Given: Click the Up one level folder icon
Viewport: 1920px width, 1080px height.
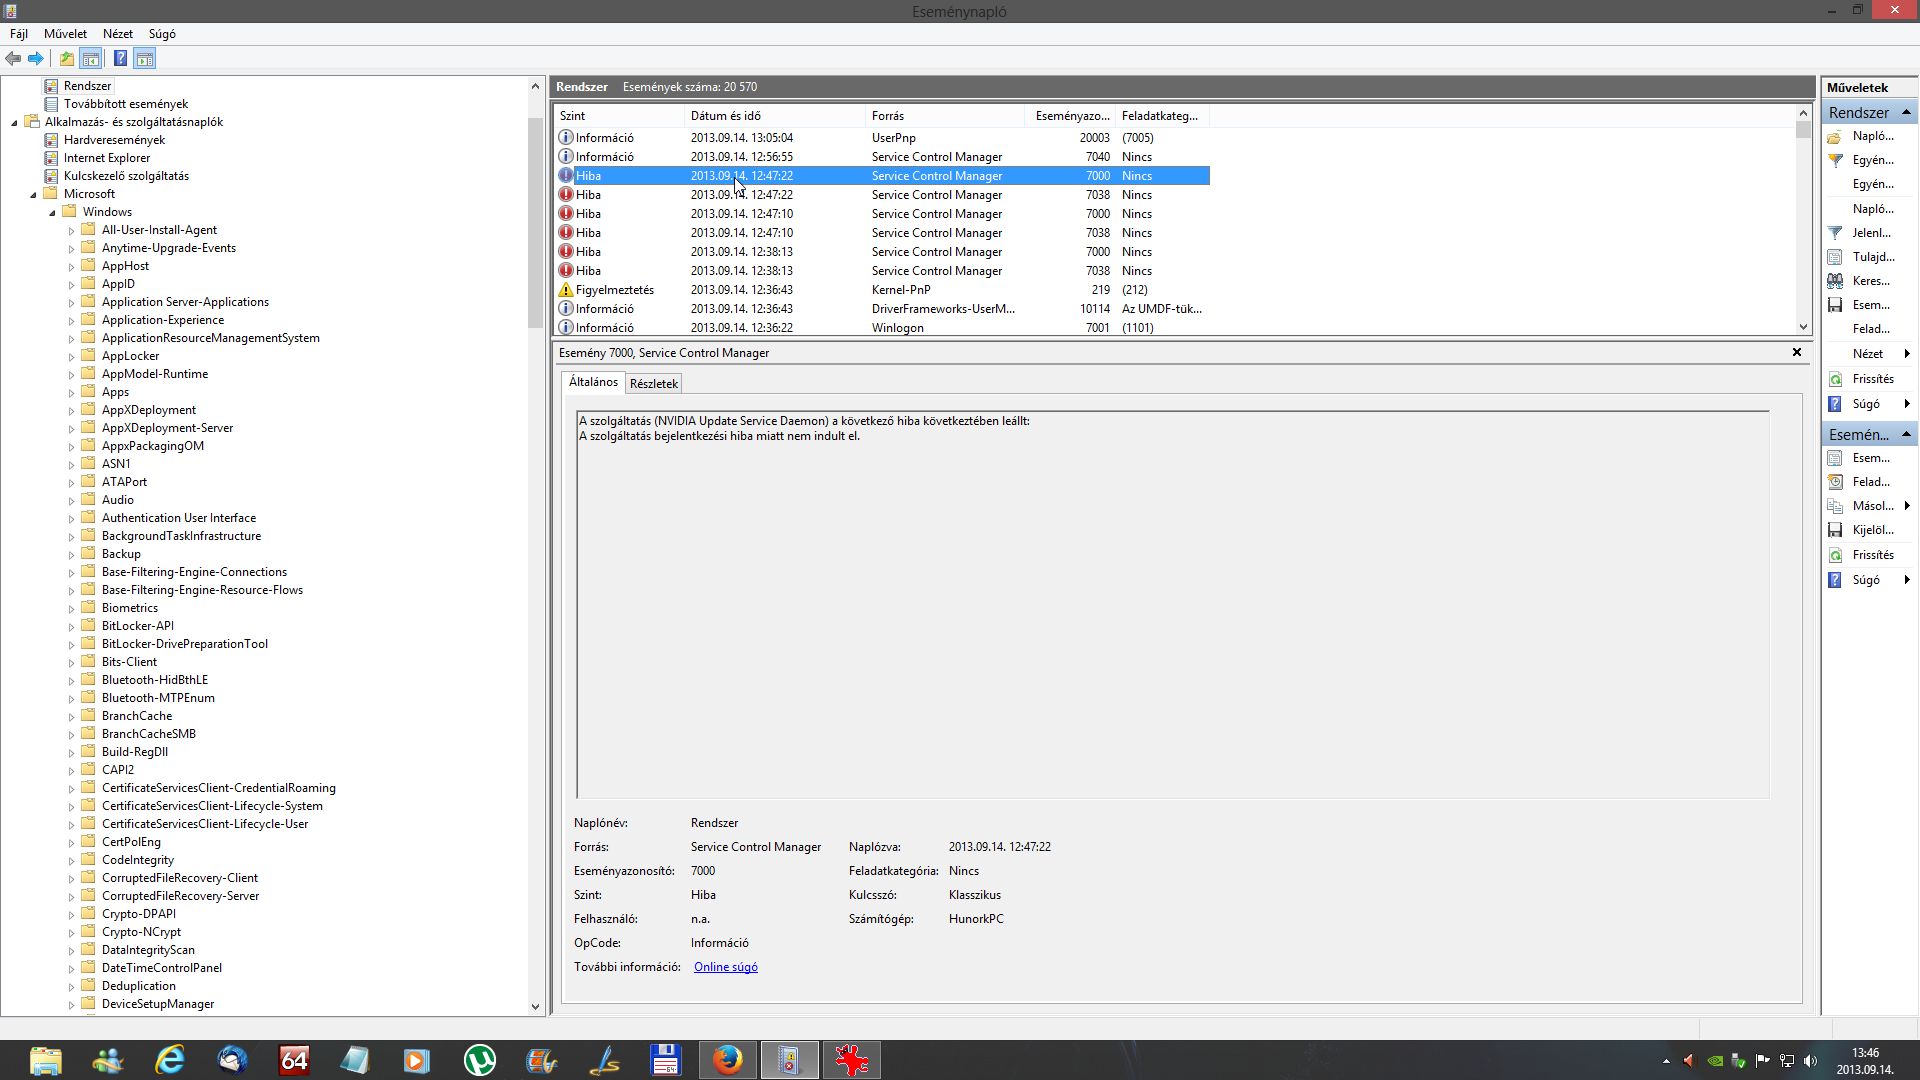Looking at the screenshot, I should [x=66, y=59].
